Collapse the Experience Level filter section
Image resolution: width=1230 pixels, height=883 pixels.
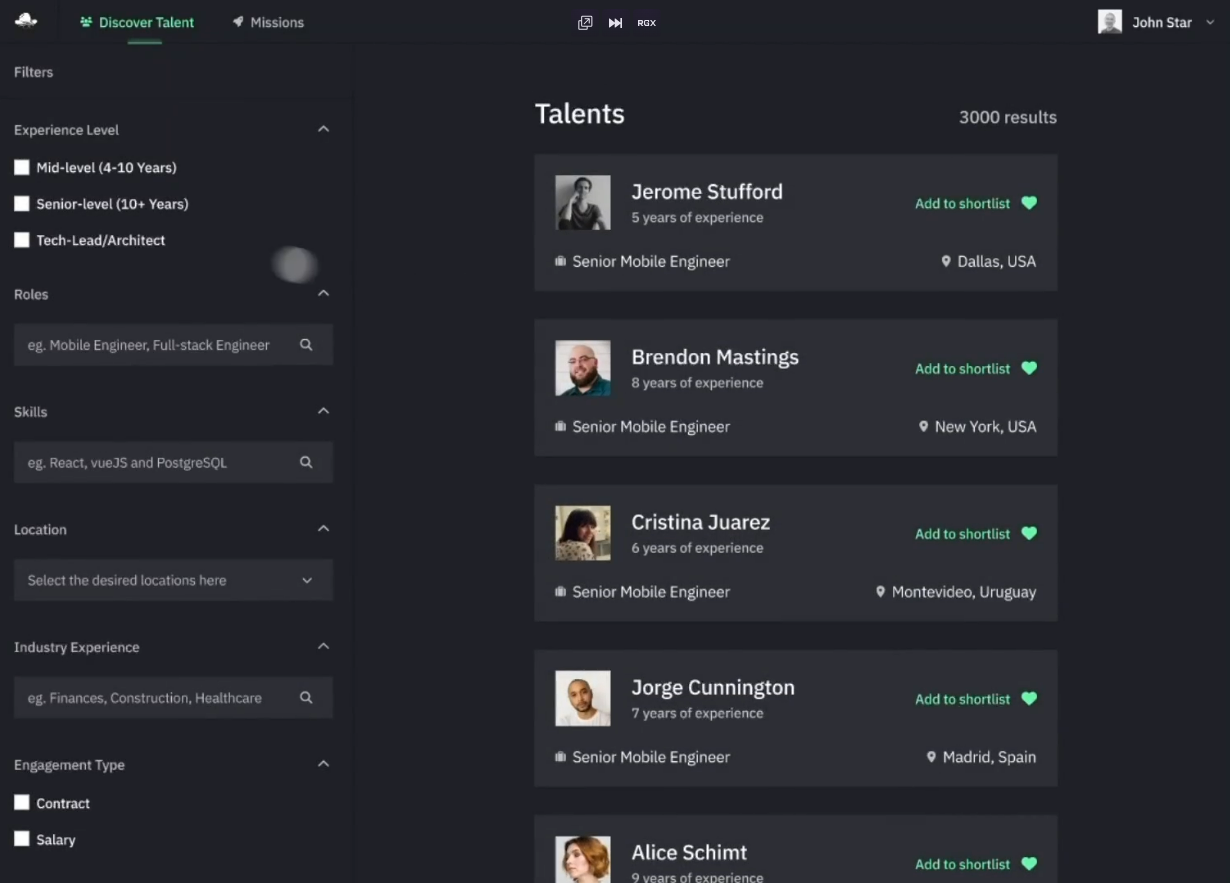(323, 130)
